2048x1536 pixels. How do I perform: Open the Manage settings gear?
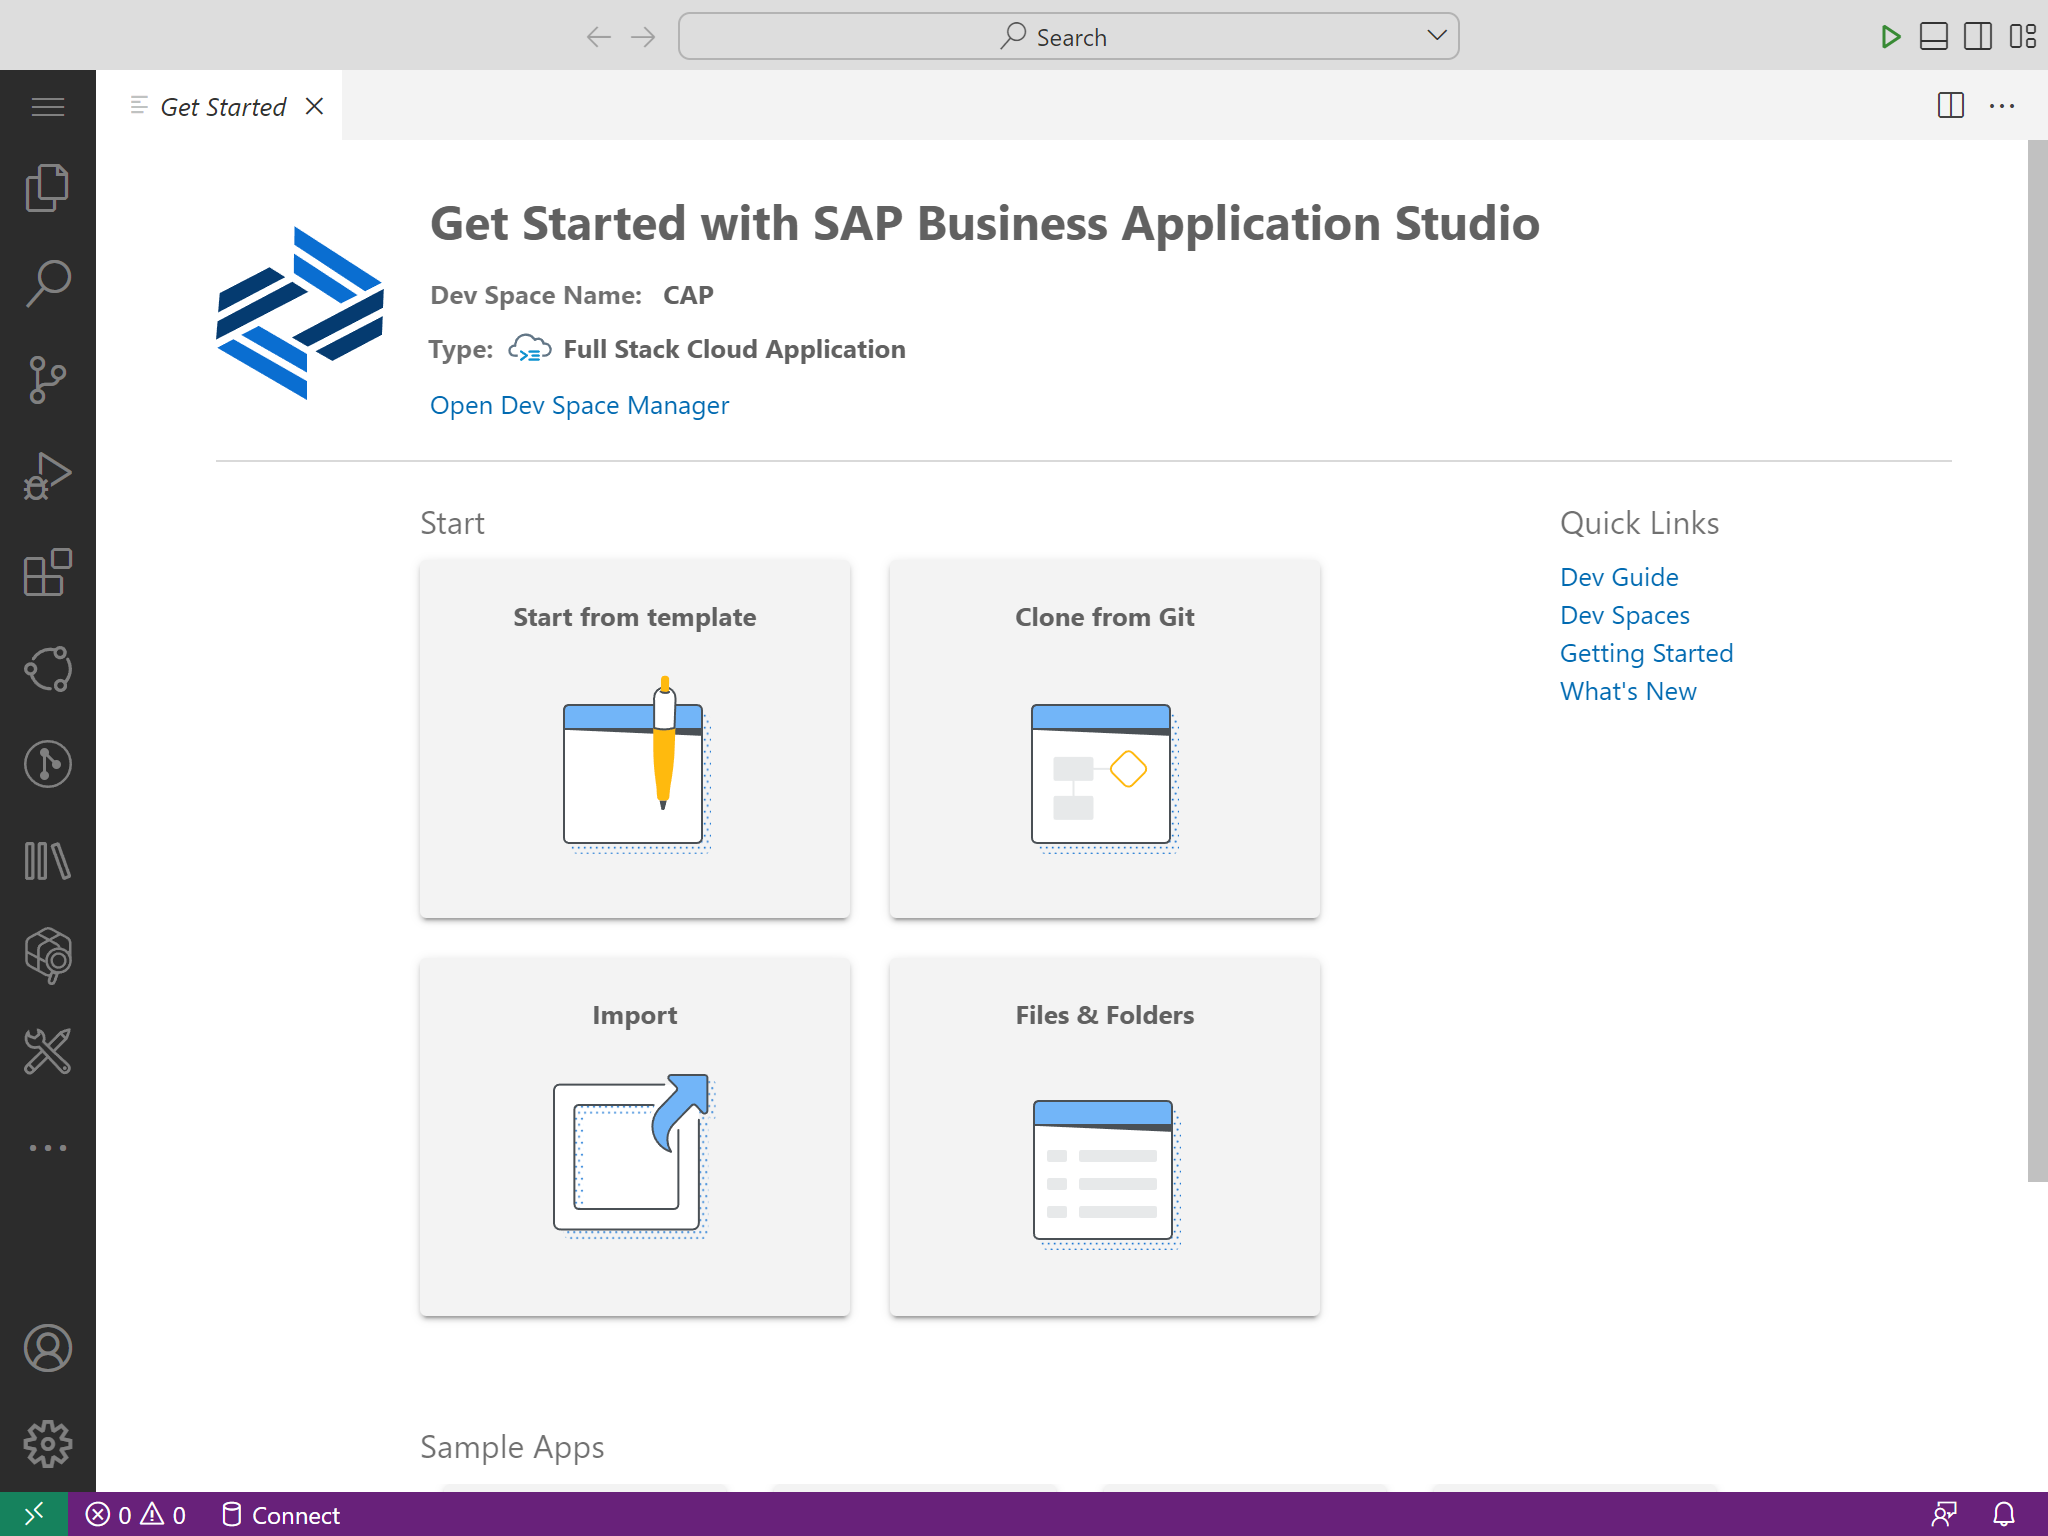[47, 1444]
